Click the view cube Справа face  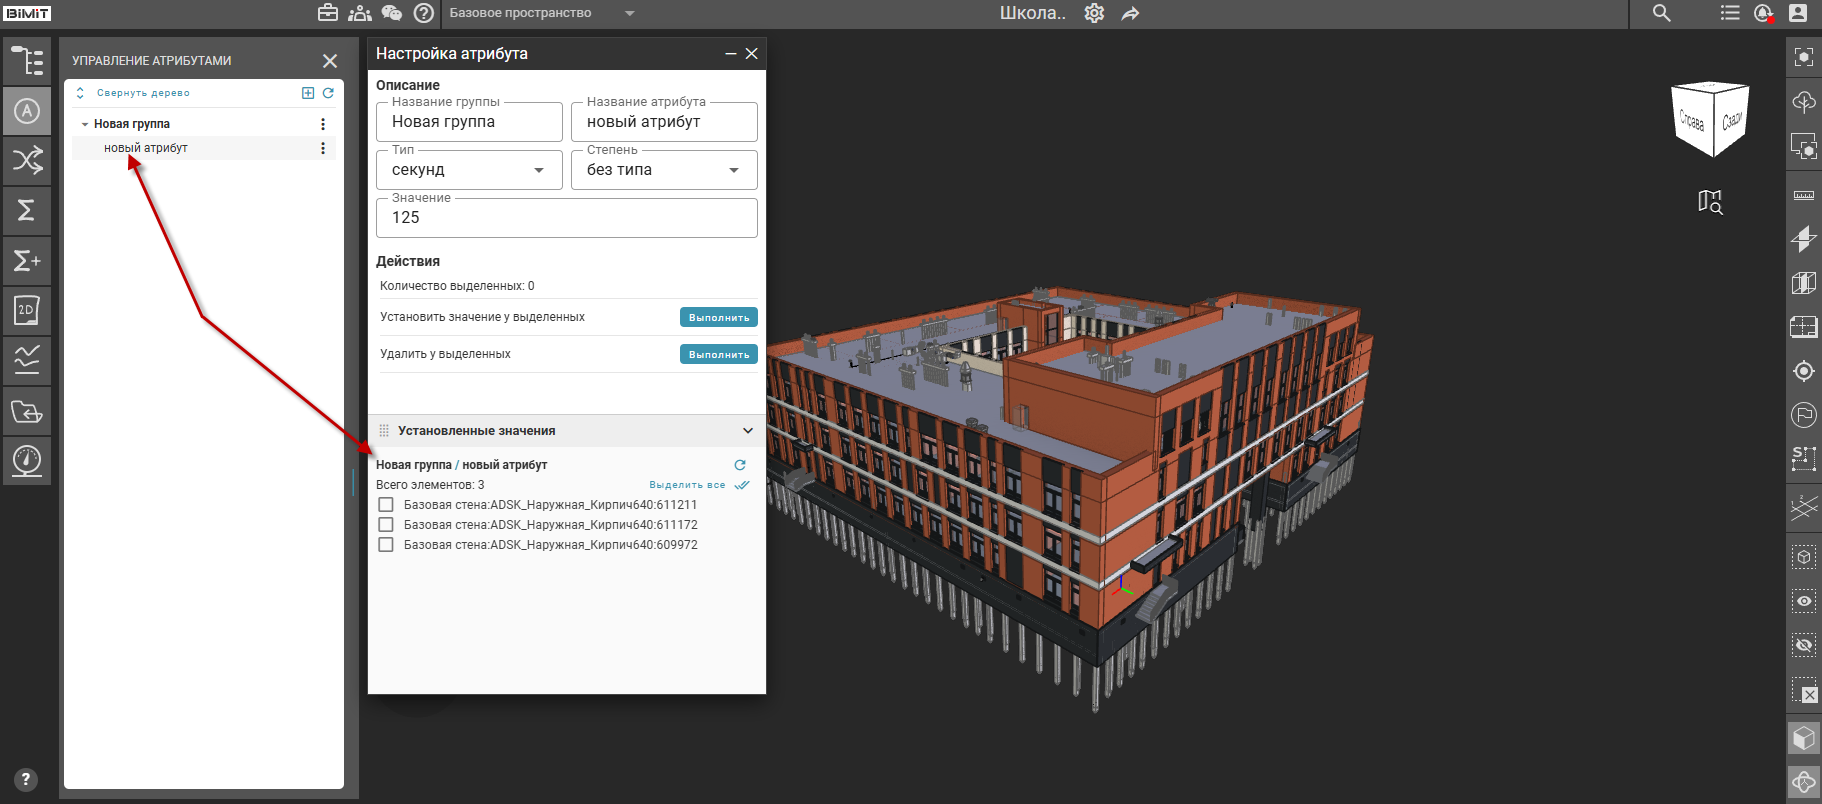pyautogui.click(x=1692, y=121)
